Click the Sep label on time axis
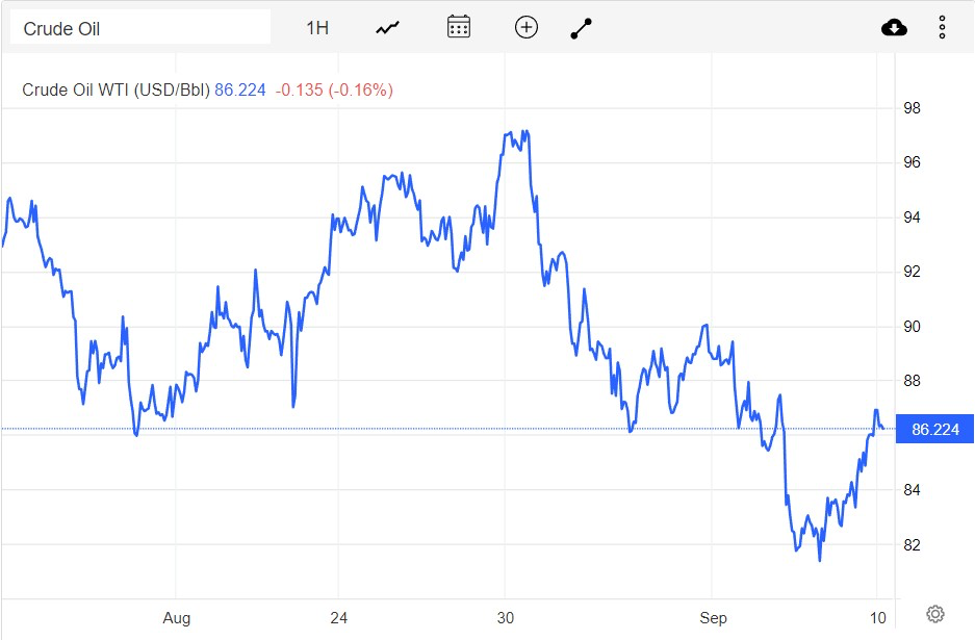 click(713, 617)
